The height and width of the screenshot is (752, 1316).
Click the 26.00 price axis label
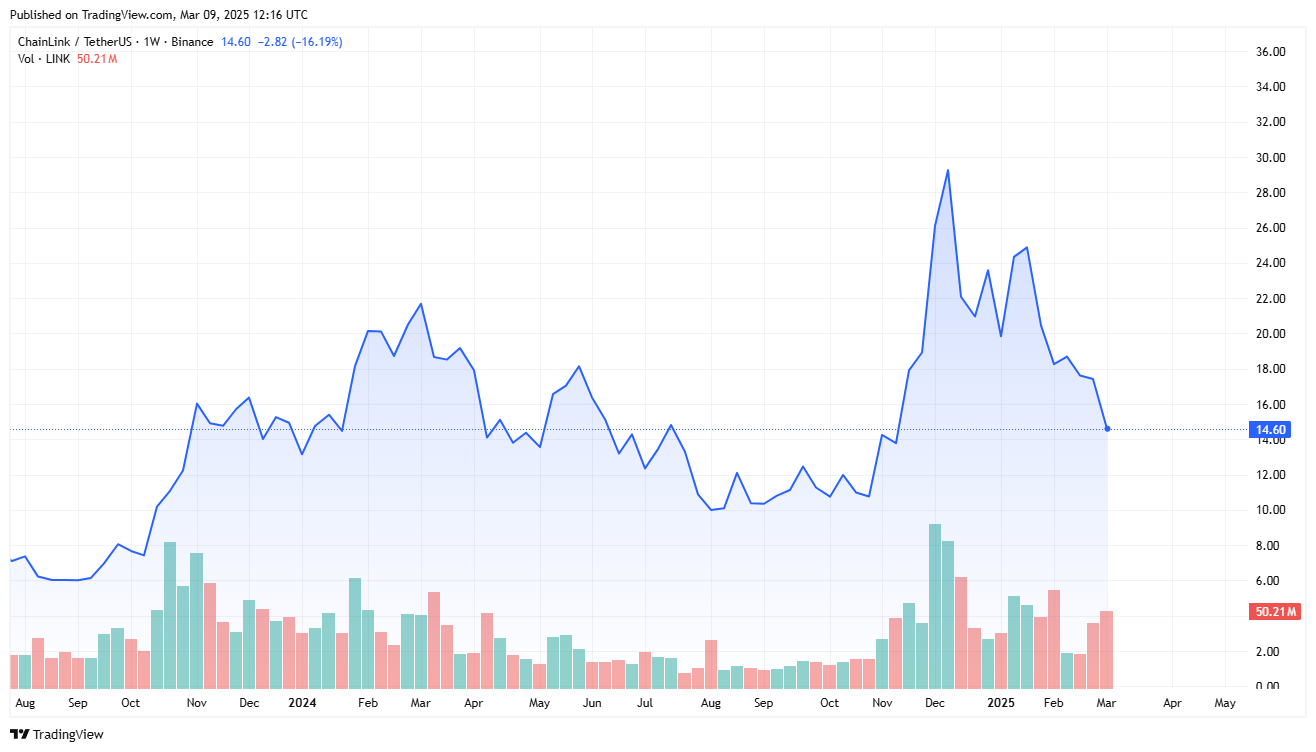[x=1271, y=228]
